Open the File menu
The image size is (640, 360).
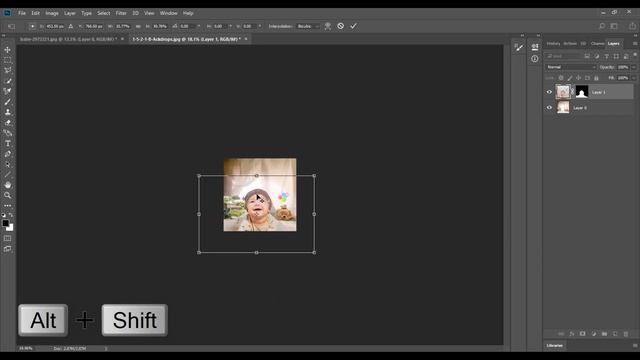(22, 13)
